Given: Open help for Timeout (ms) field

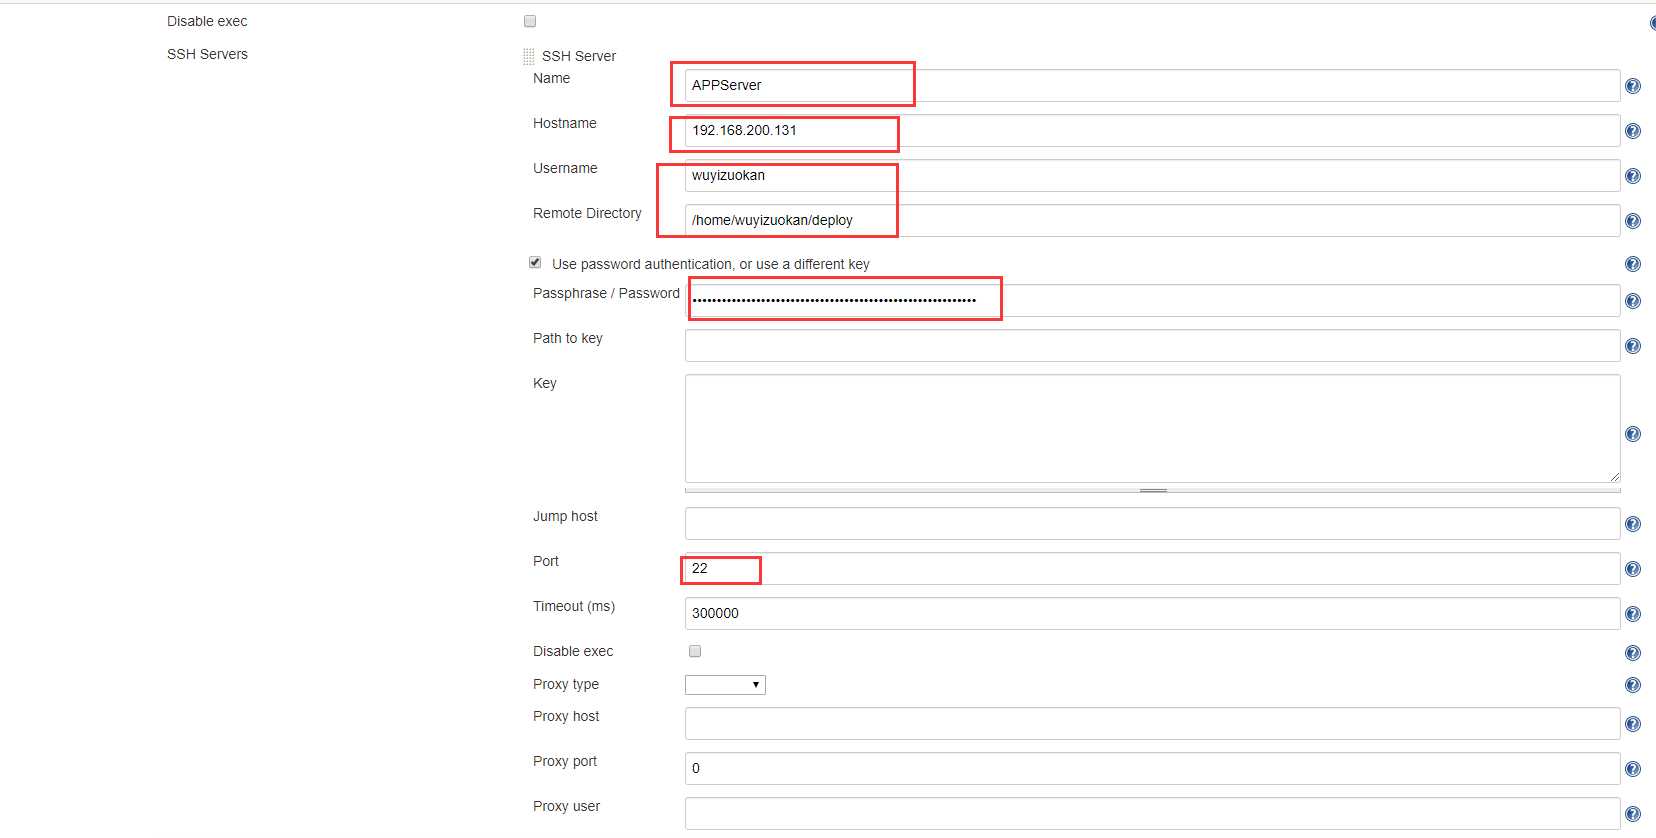Looking at the screenshot, I should pos(1633,614).
